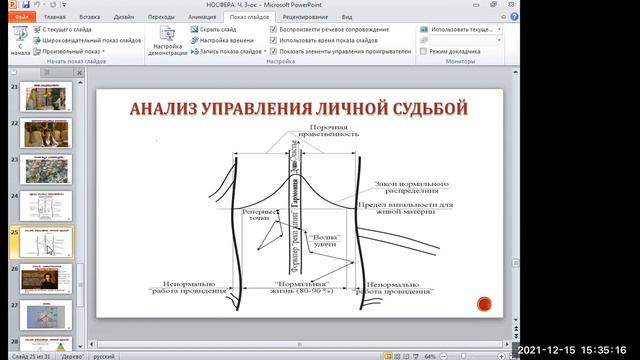Click thumbnails pane scroll up arrow
This screenshot has height=360, width=640.
[x=80, y=82]
